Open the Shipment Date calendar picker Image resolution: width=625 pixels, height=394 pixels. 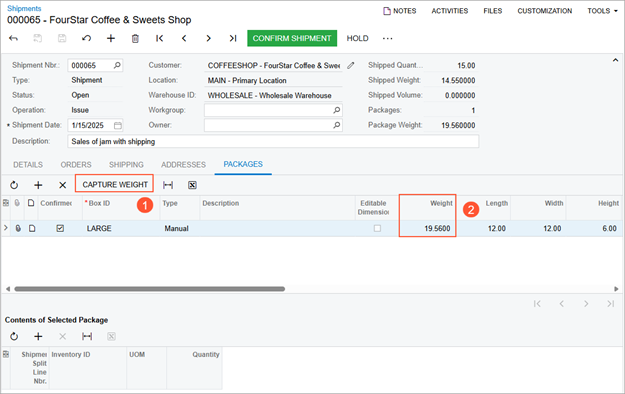coord(118,126)
